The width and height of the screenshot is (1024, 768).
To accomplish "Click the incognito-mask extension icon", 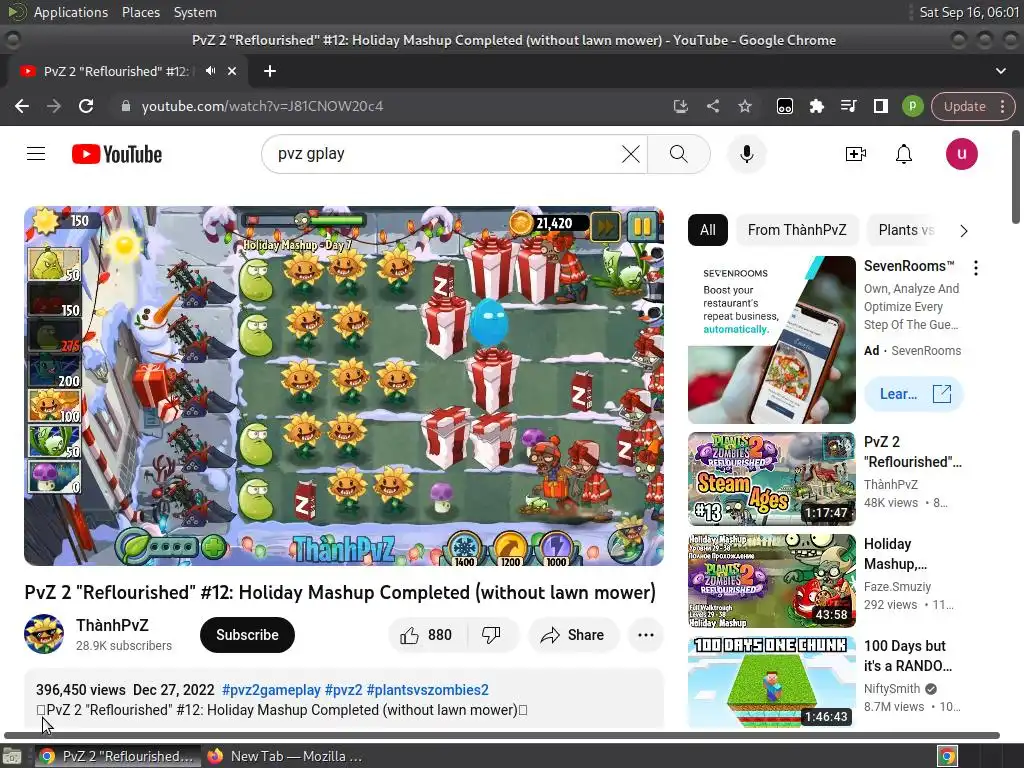I will pos(784,106).
